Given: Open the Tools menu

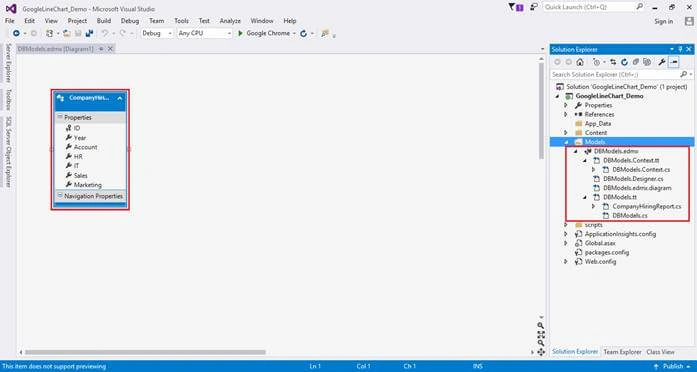Looking at the screenshot, I should click(181, 21).
